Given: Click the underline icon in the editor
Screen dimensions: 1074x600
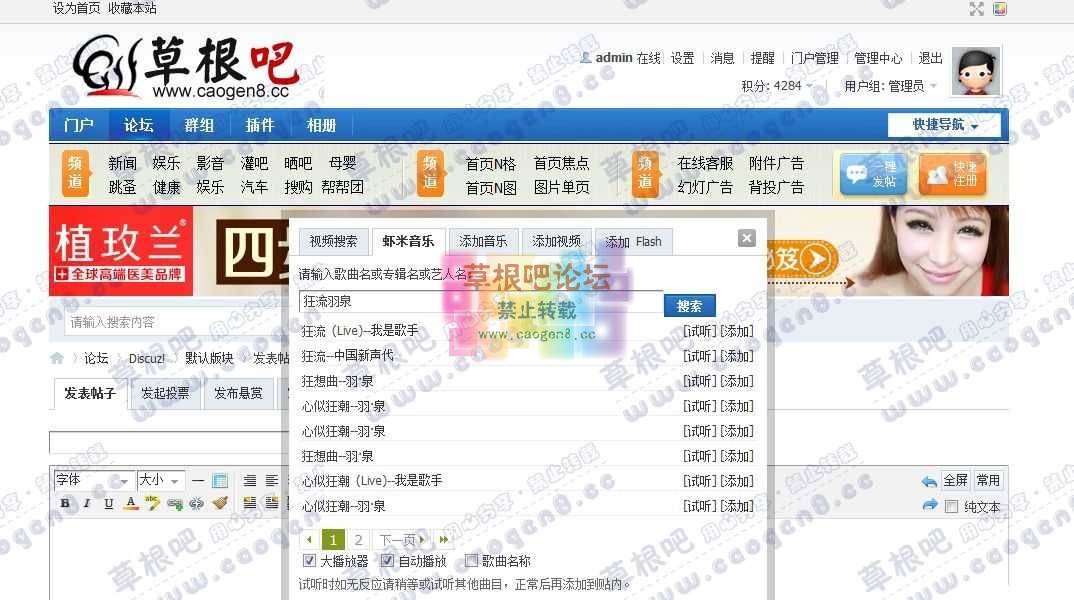Looking at the screenshot, I should pyautogui.click(x=109, y=503).
